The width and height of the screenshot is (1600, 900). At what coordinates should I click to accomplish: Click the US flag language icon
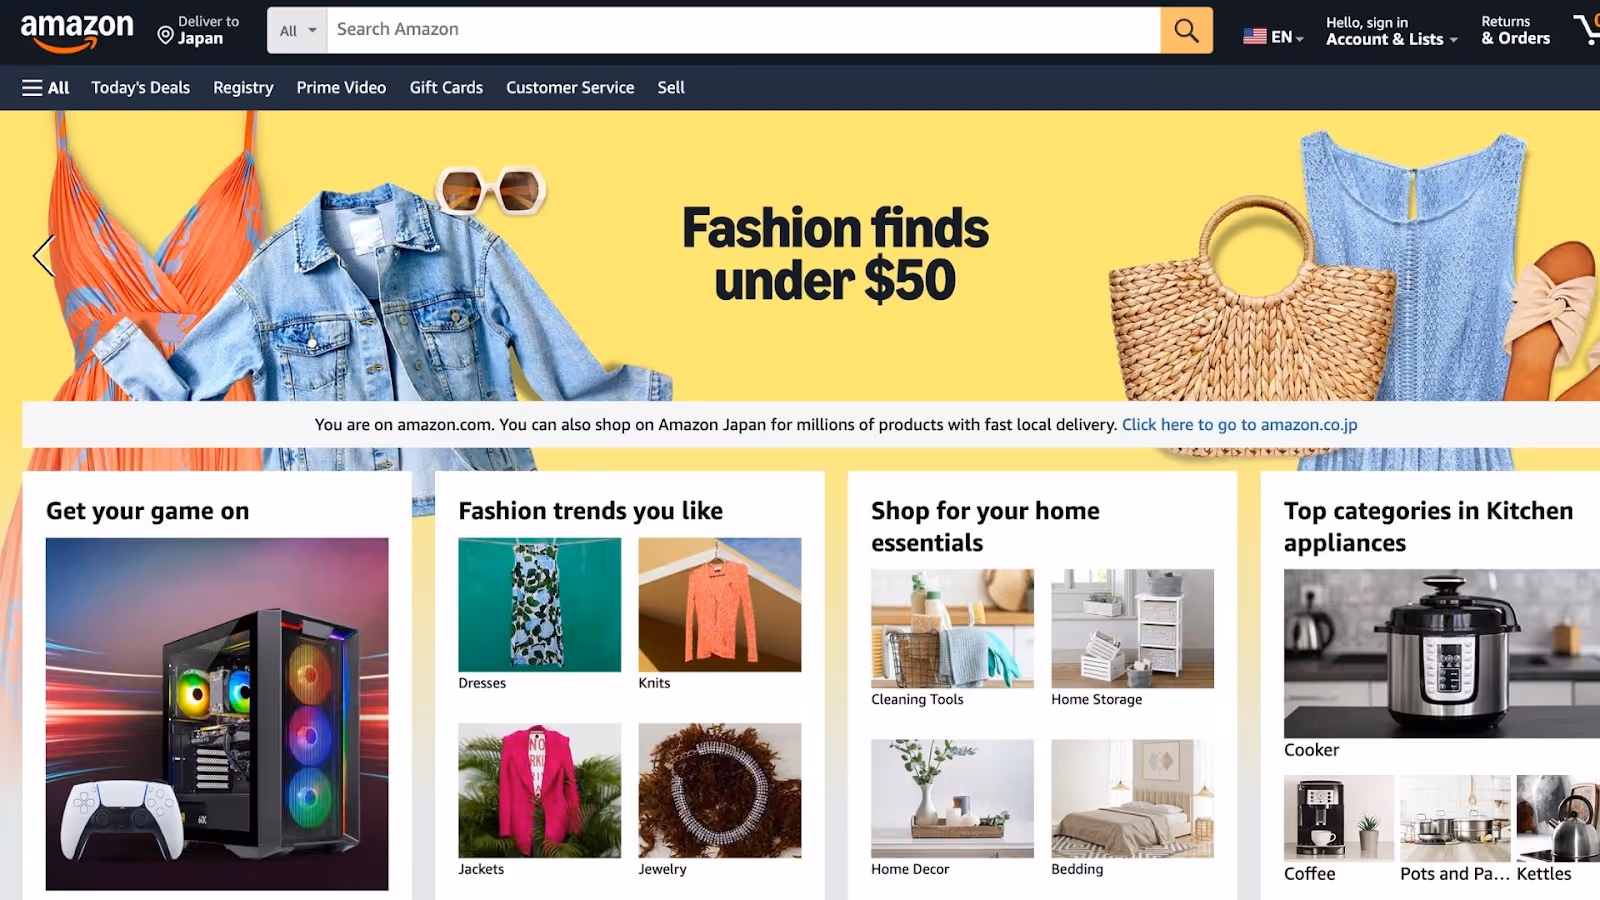point(1255,36)
